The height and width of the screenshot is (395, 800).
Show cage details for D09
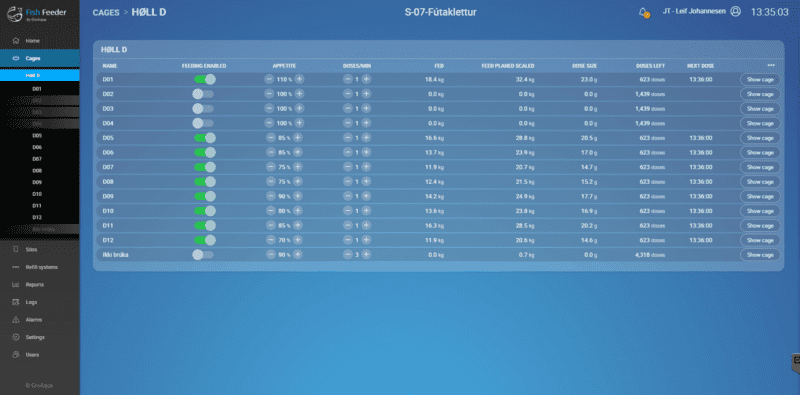coord(760,196)
